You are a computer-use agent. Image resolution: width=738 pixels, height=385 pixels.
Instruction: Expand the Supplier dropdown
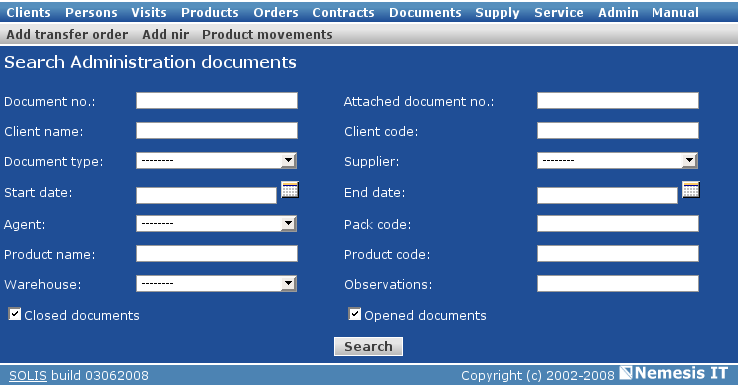pos(618,160)
